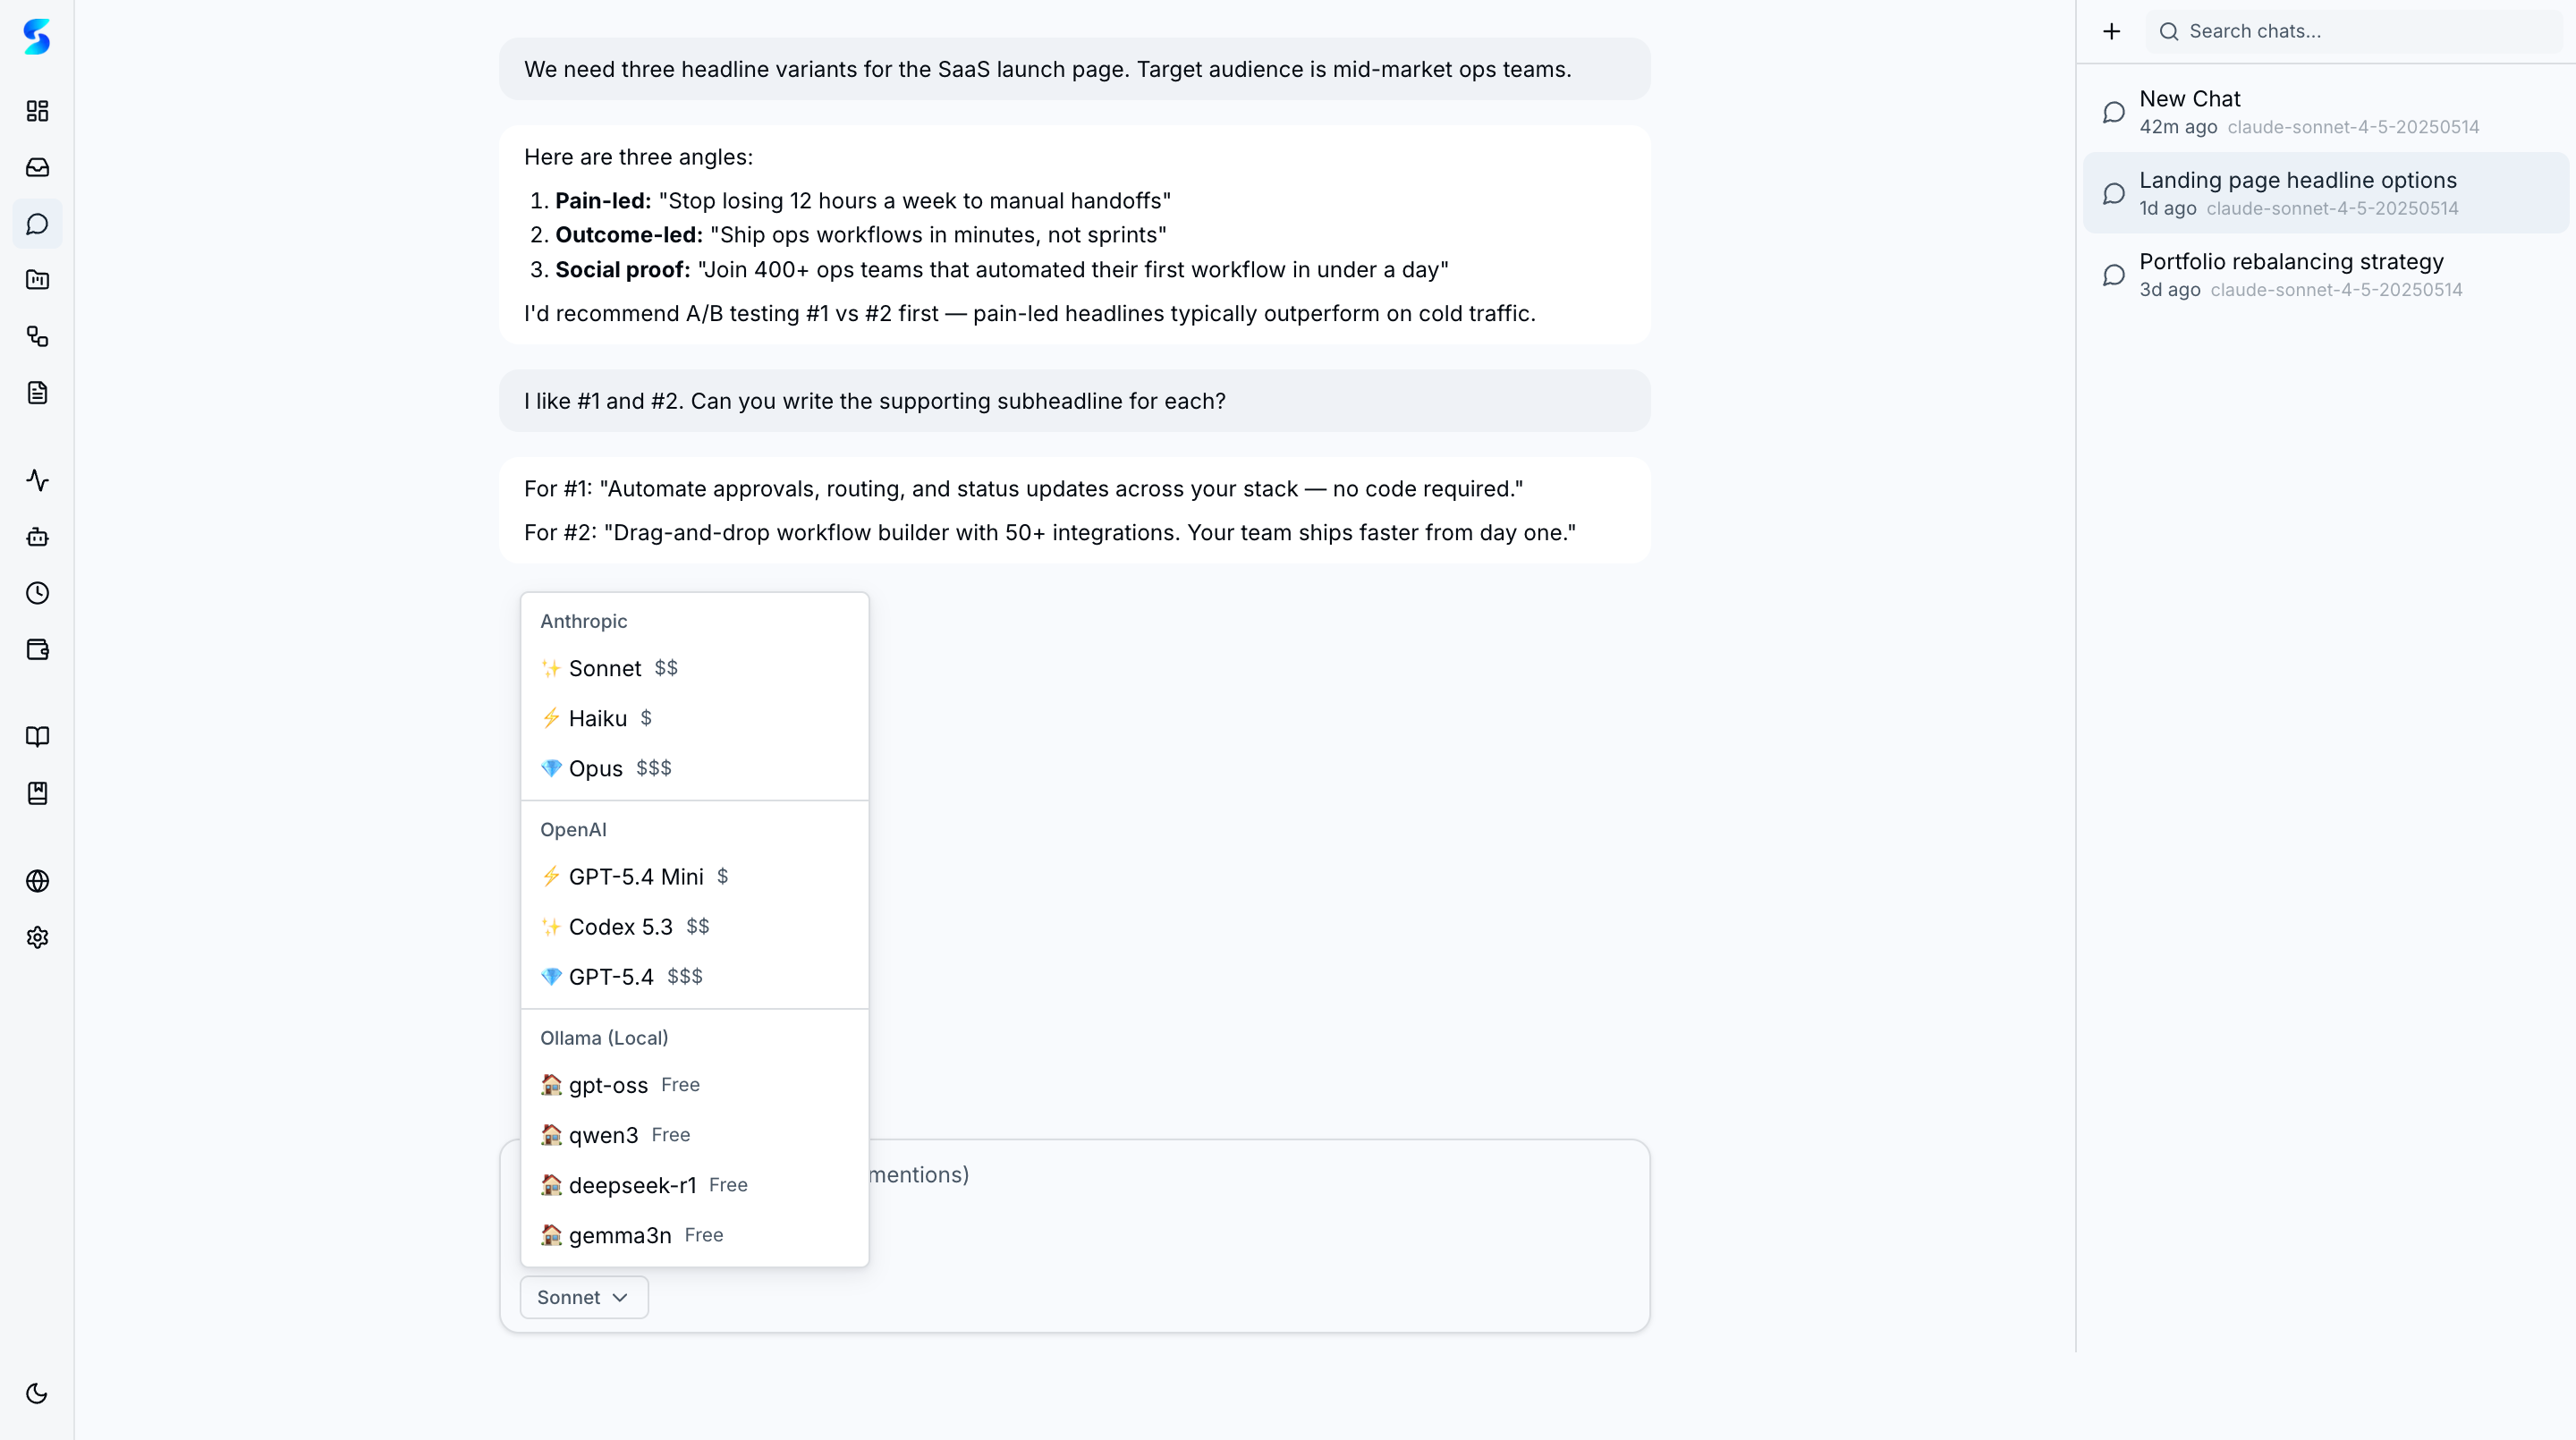Image resolution: width=2576 pixels, height=1440 pixels.
Task: Open the projects folder icon
Action: tap(37, 280)
